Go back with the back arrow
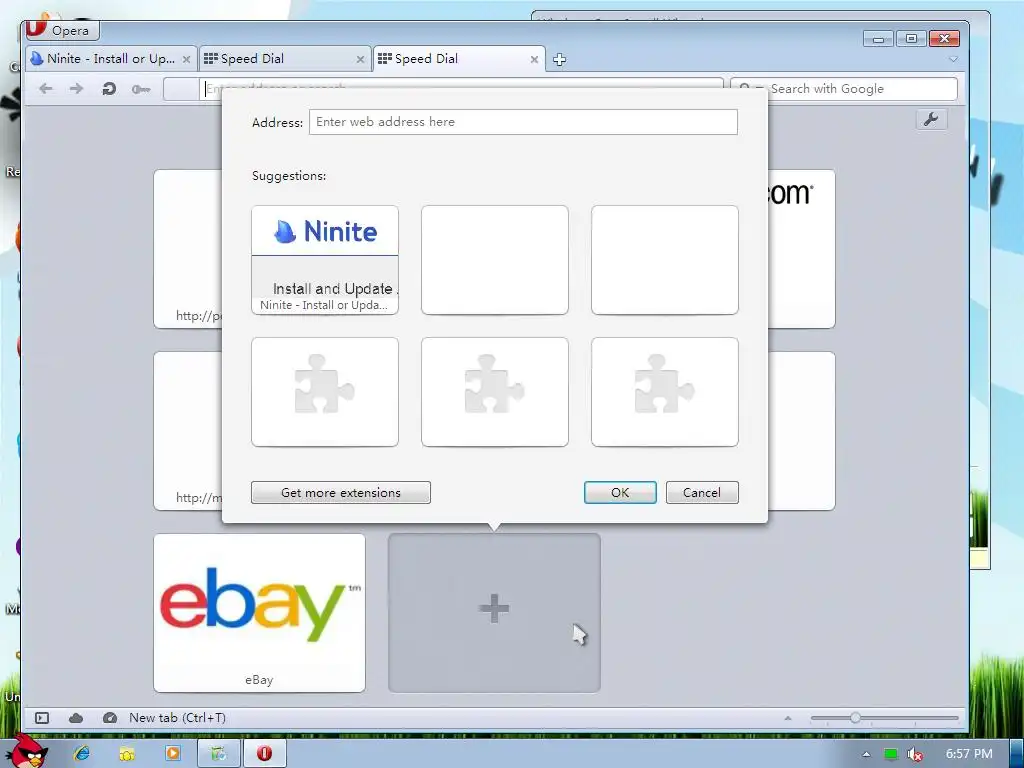1024x768 pixels. (x=45, y=88)
